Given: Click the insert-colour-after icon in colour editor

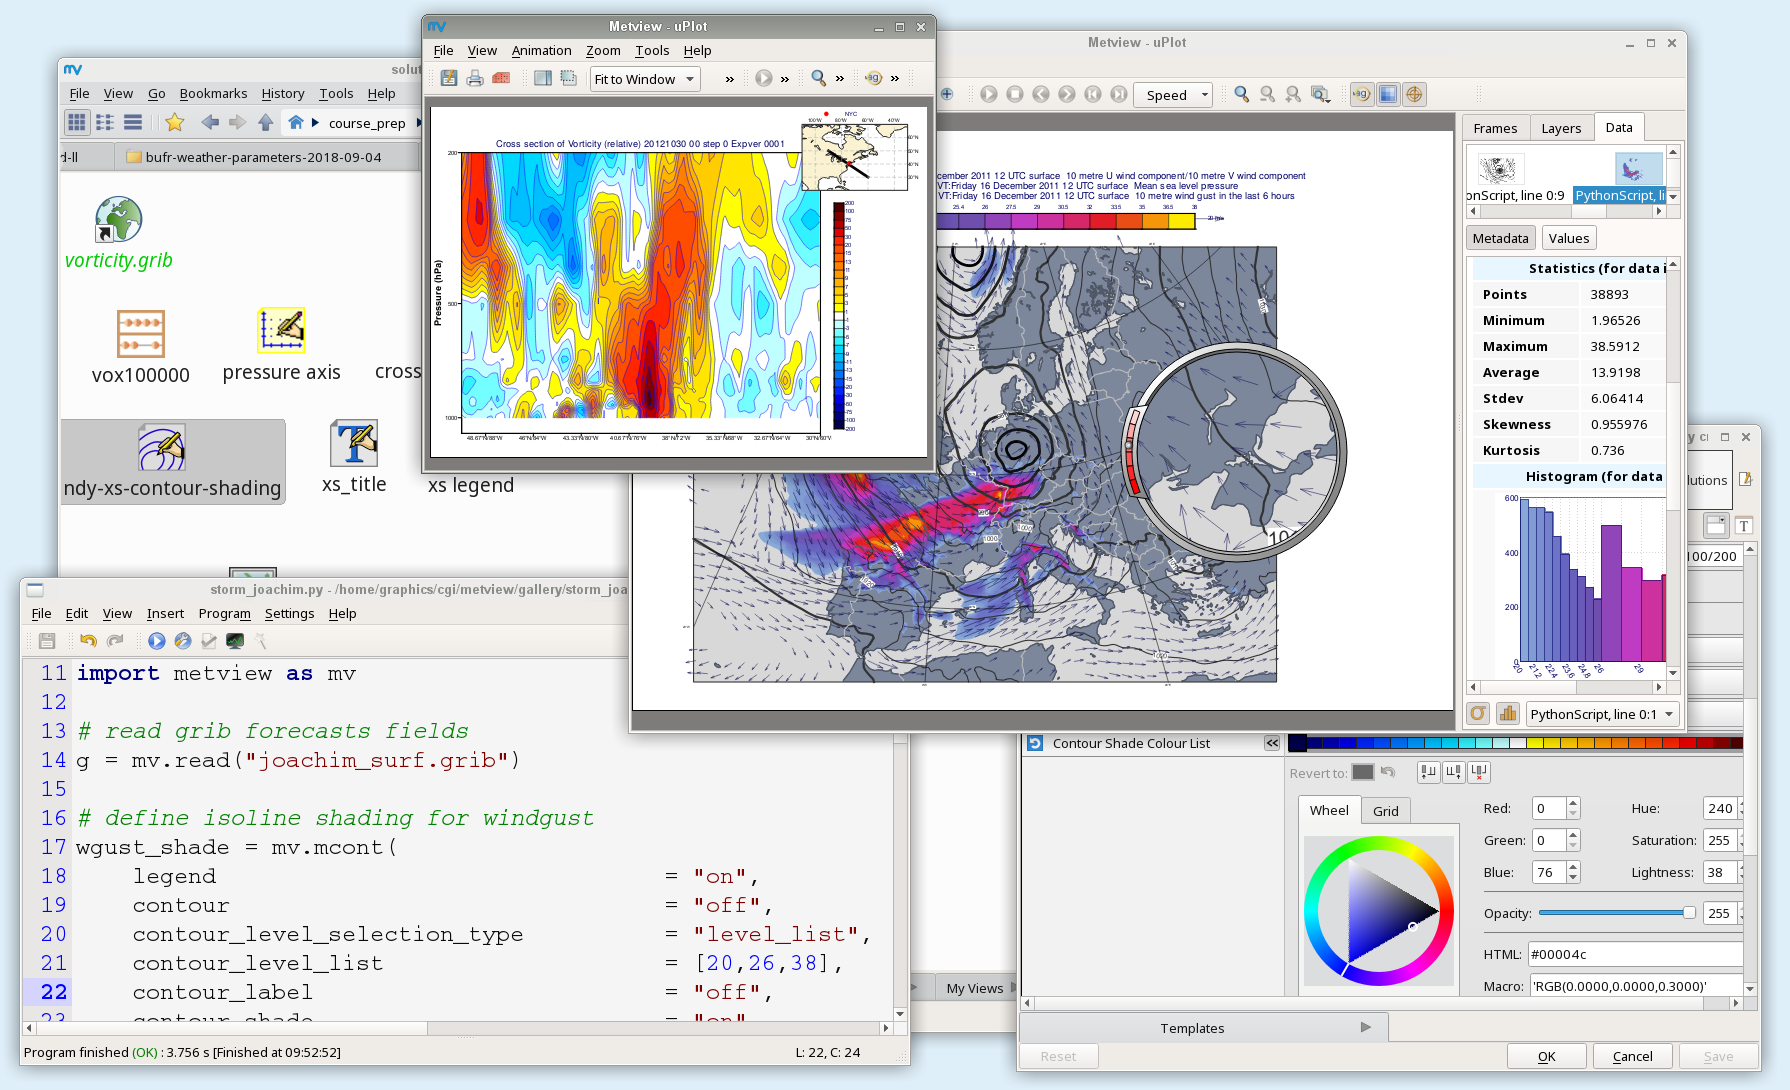Looking at the screenshot, I should pyautogui.click(x=1454, y=772).
